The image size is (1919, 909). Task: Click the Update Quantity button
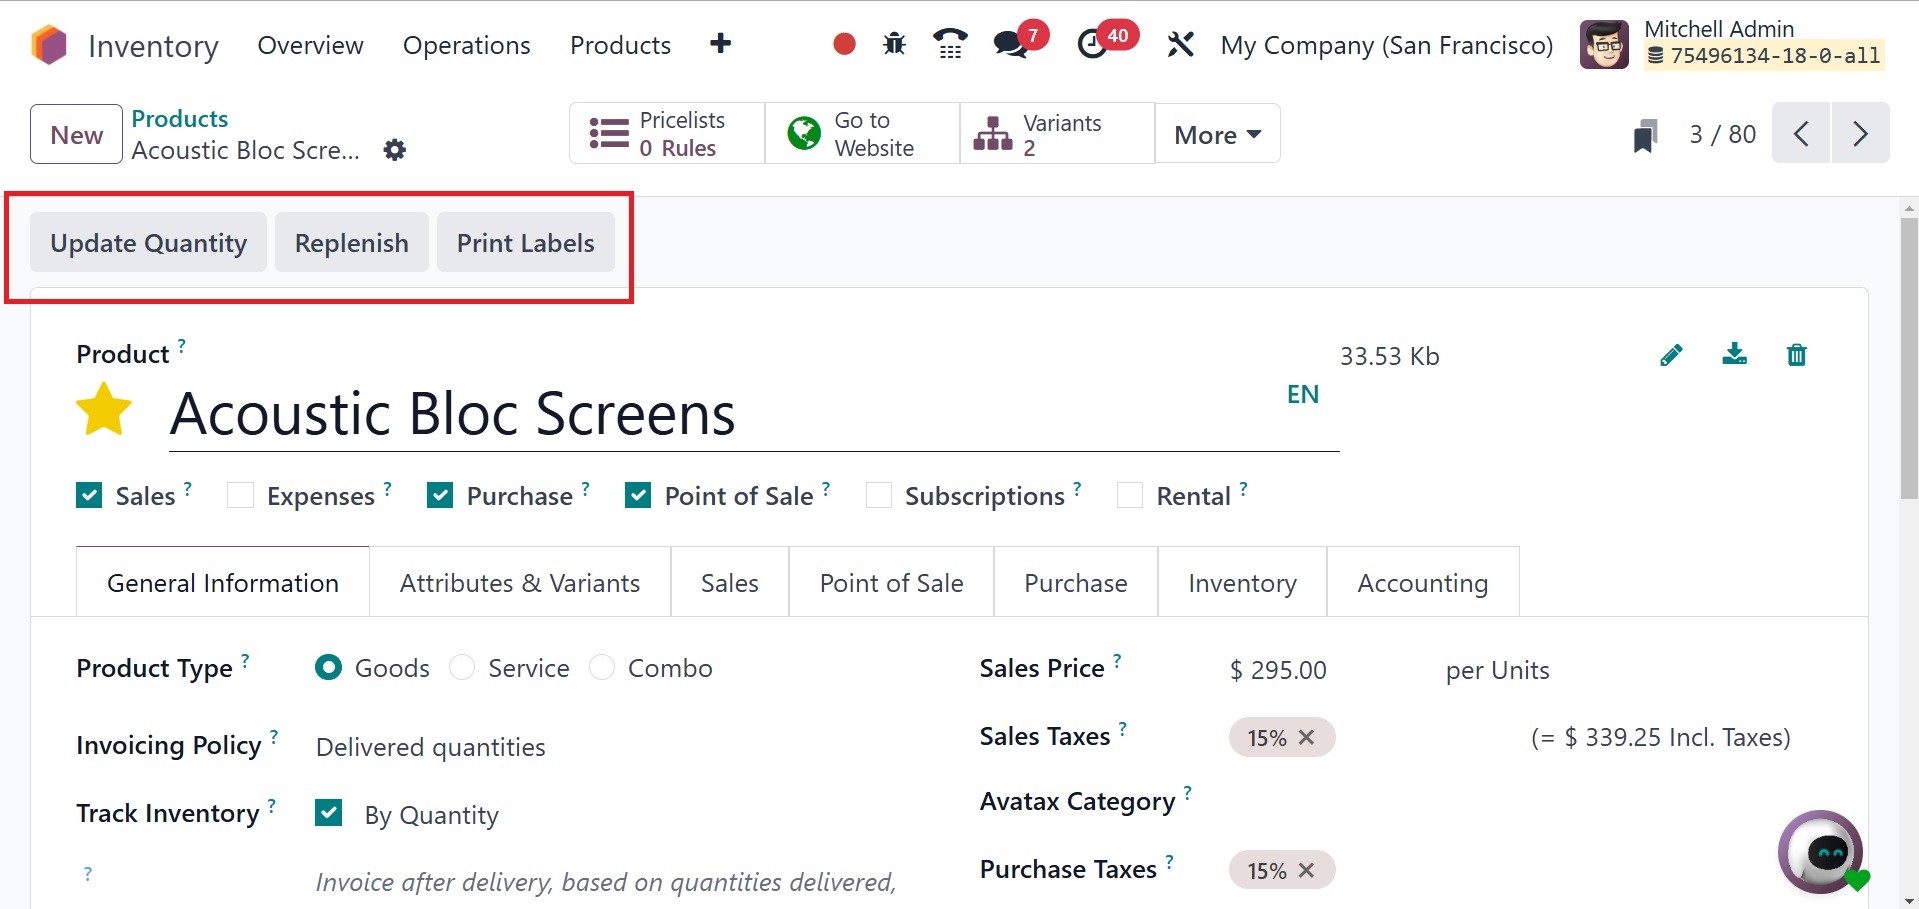point(148,243)
